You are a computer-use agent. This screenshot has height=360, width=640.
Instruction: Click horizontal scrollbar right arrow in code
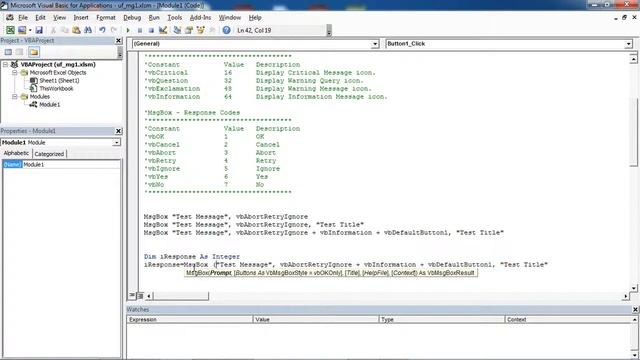click(x=626, y=296)
